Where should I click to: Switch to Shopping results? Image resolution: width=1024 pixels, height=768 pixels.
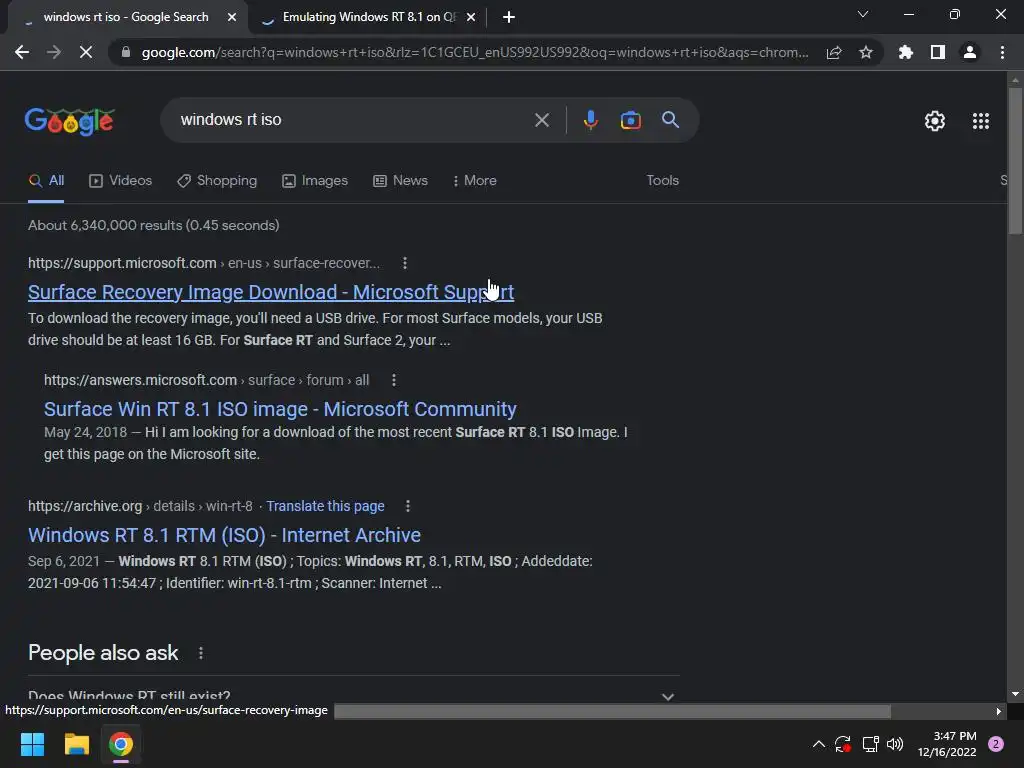point(217,181)
